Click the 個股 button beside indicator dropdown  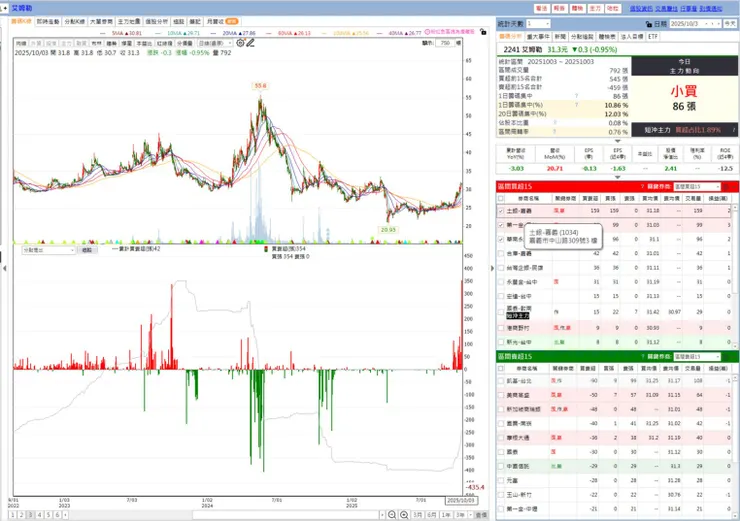(87, 250)
